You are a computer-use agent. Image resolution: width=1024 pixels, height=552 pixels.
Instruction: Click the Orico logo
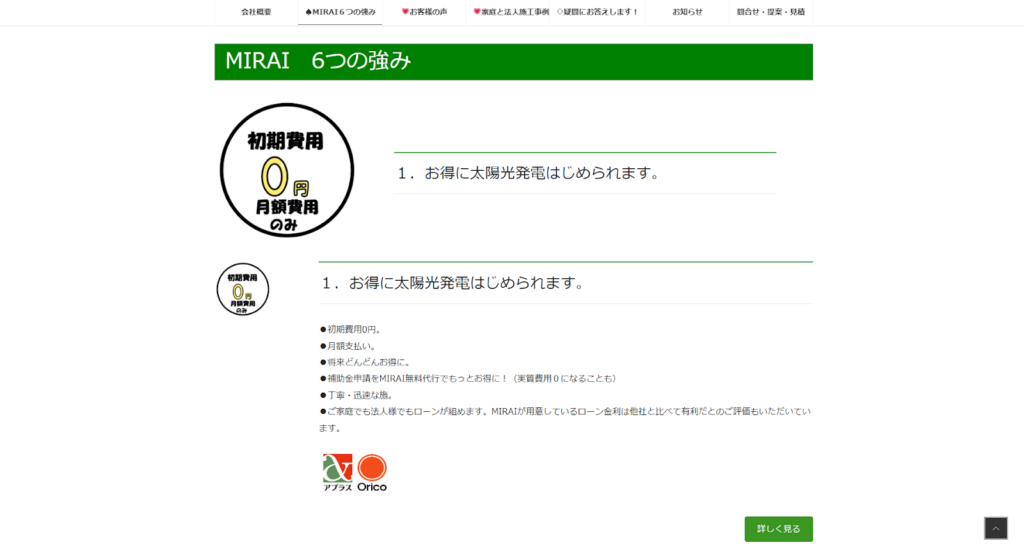tap(372, 472)
